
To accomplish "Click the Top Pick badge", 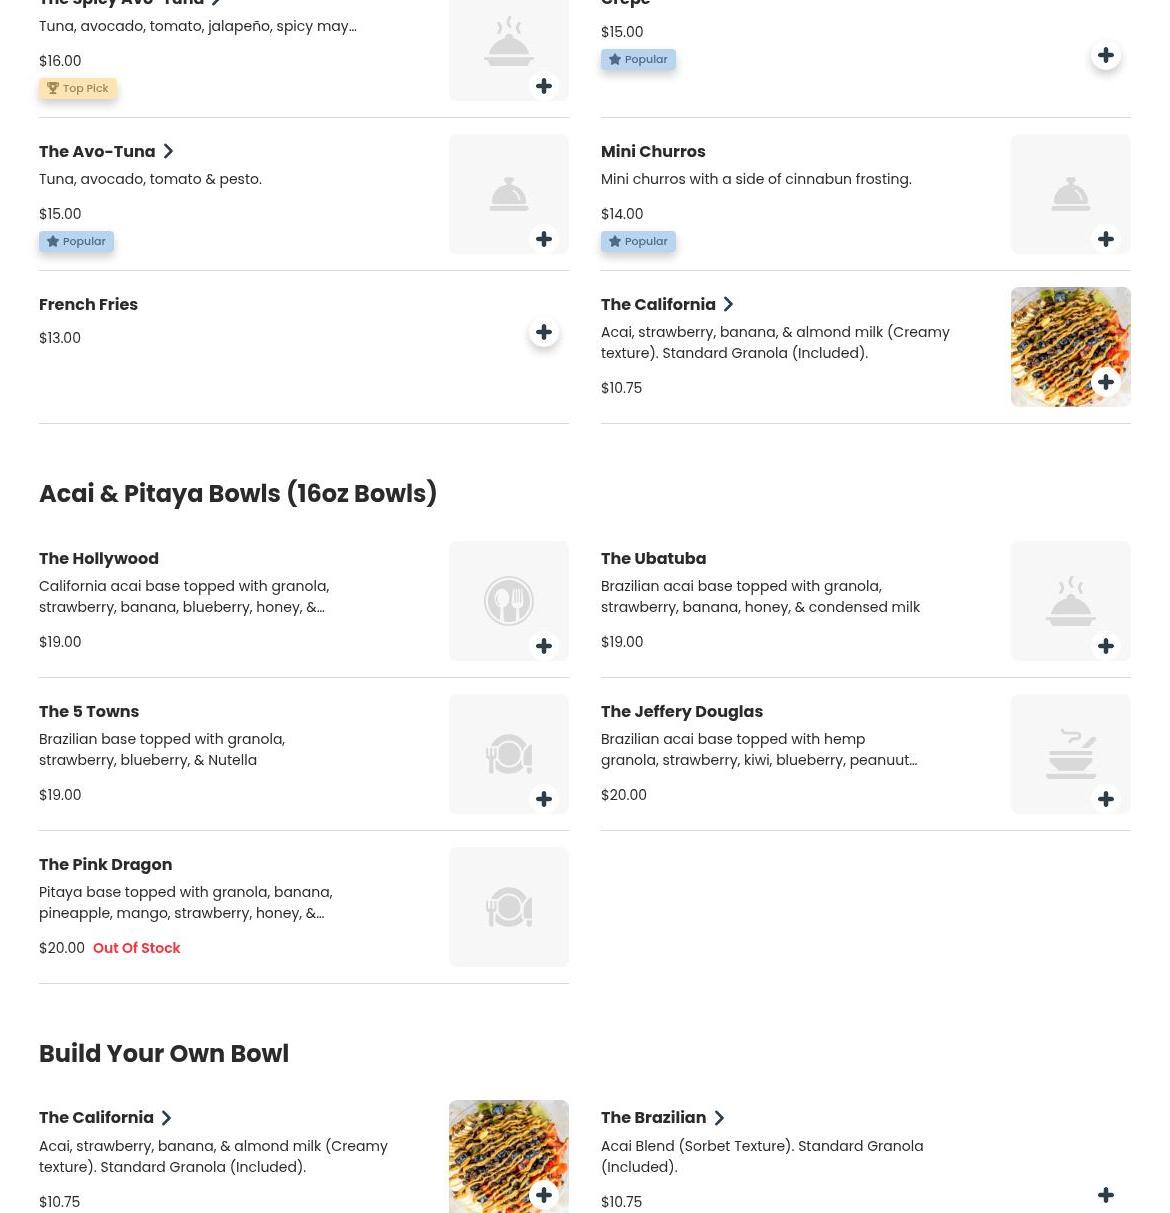I will (78, 88).
